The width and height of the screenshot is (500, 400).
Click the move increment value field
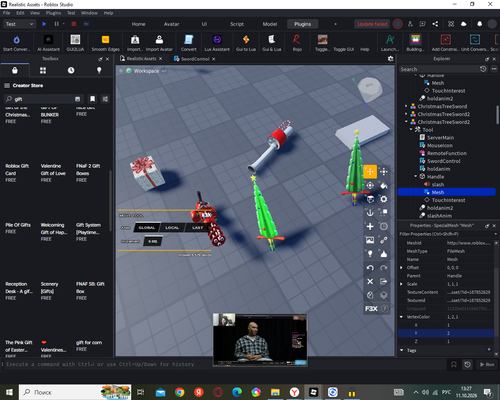pos(153,241)
